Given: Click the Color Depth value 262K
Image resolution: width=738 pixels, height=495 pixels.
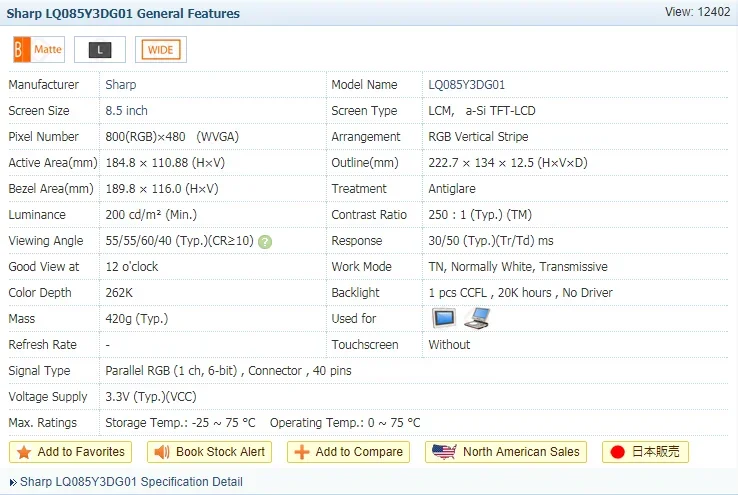Looking at the screenshot, I should 119,293.
